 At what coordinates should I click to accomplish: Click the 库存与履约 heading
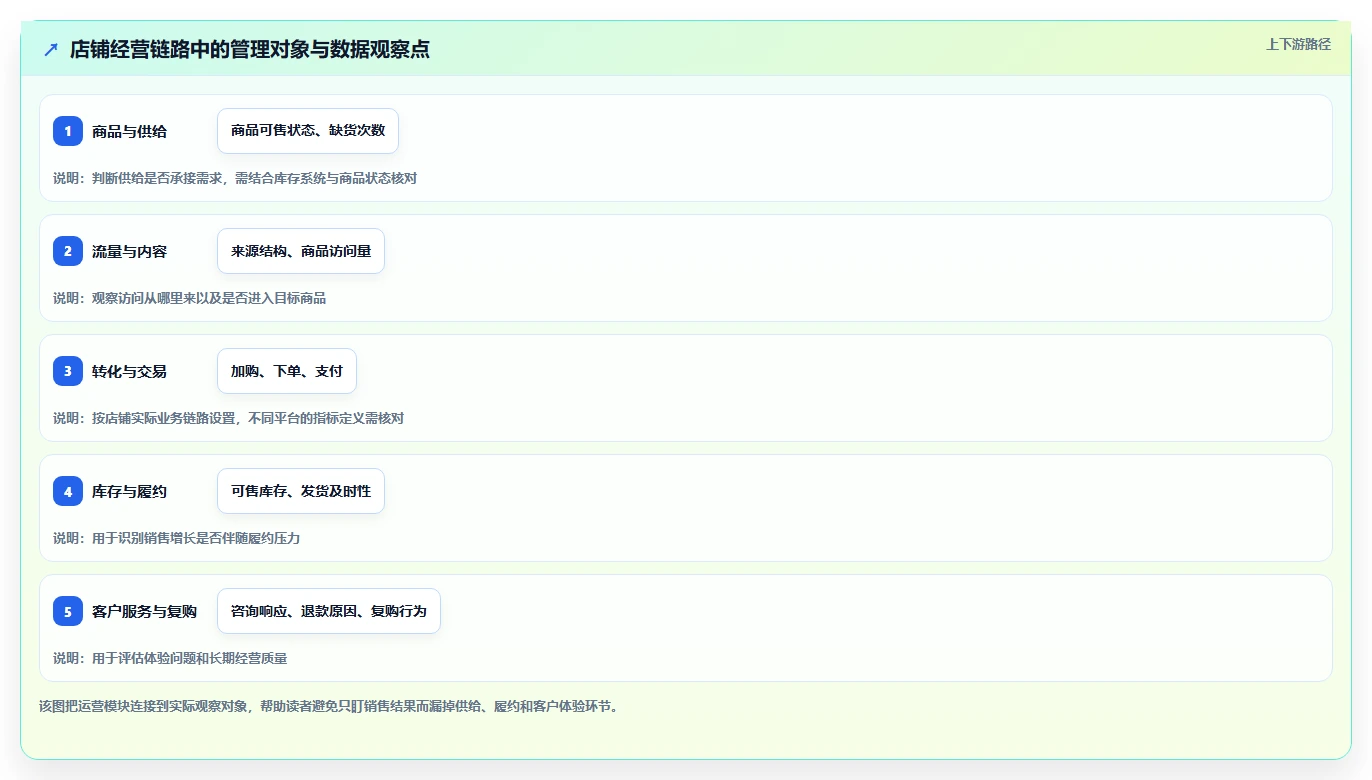[129, 491]
